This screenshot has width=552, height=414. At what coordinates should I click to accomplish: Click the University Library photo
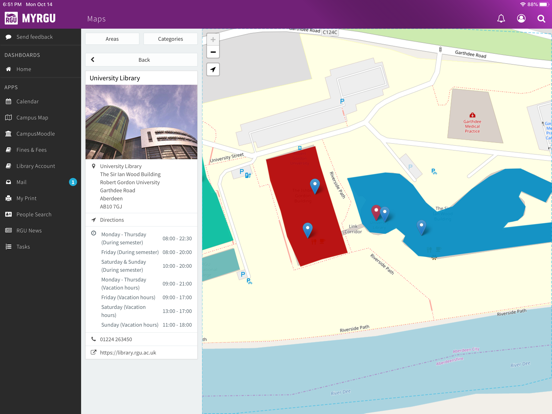[x=142, y=122]
